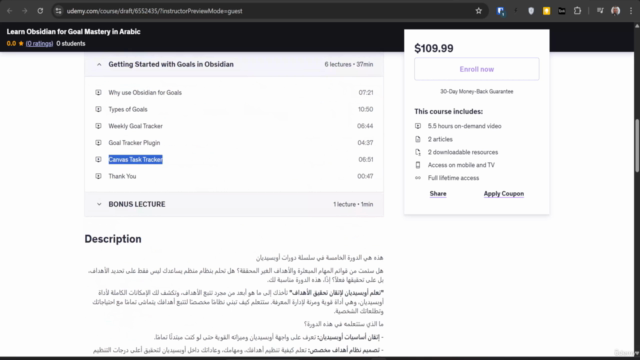Open the shield extension icon
This screenshot has width=640, height=360.
pos(531,11)
